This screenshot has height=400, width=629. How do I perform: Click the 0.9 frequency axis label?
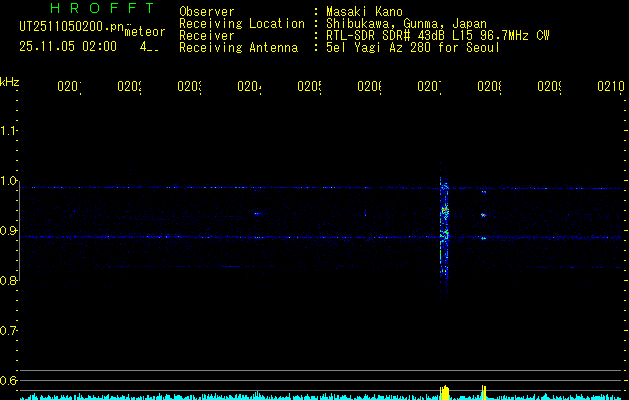point(8,231)
